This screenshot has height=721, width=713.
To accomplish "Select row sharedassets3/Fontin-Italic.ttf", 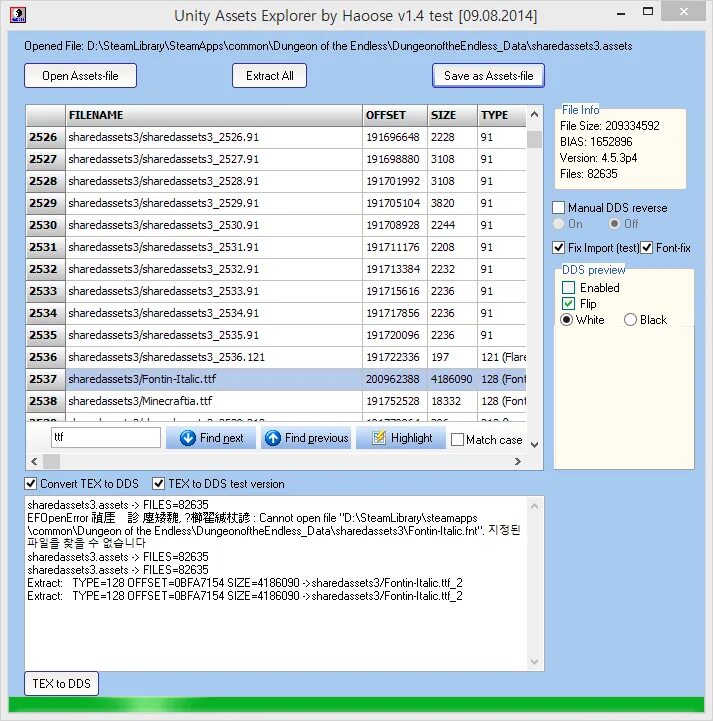I will tap(276, 379).
